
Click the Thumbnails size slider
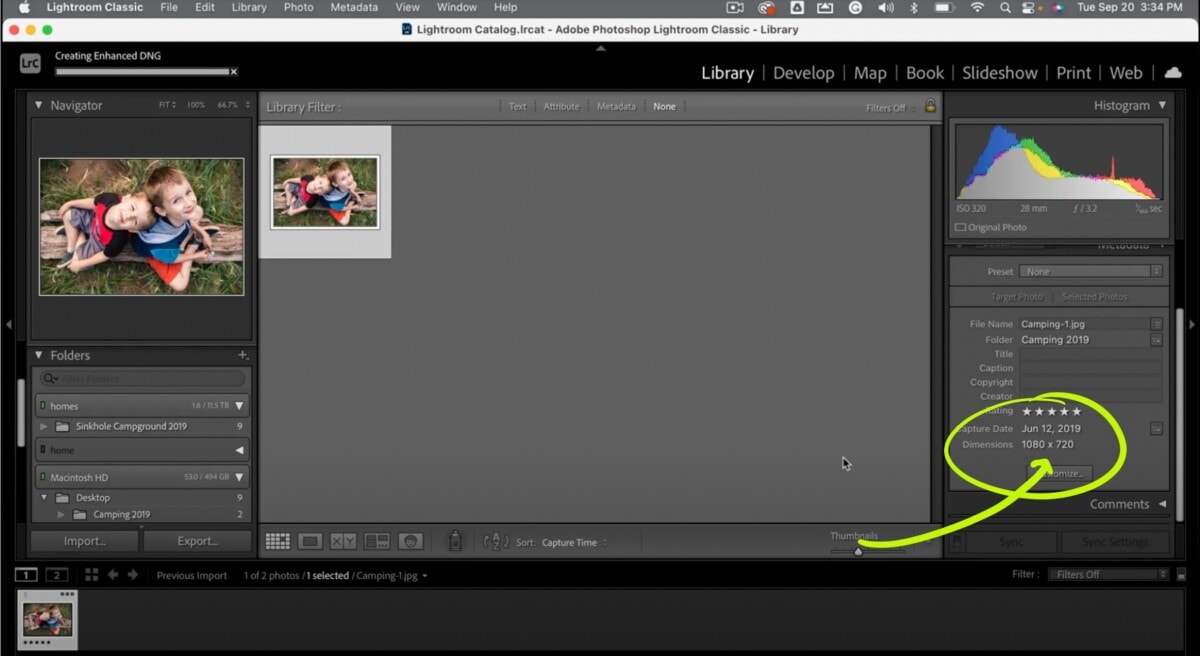858,550
